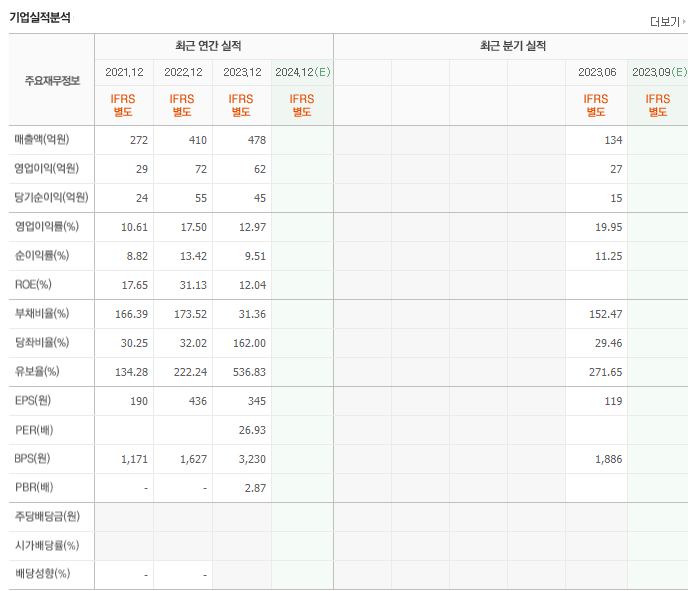Click the 2022.12 annual period header
Viewport: 688px width, 591px height.
click(183, 72)
